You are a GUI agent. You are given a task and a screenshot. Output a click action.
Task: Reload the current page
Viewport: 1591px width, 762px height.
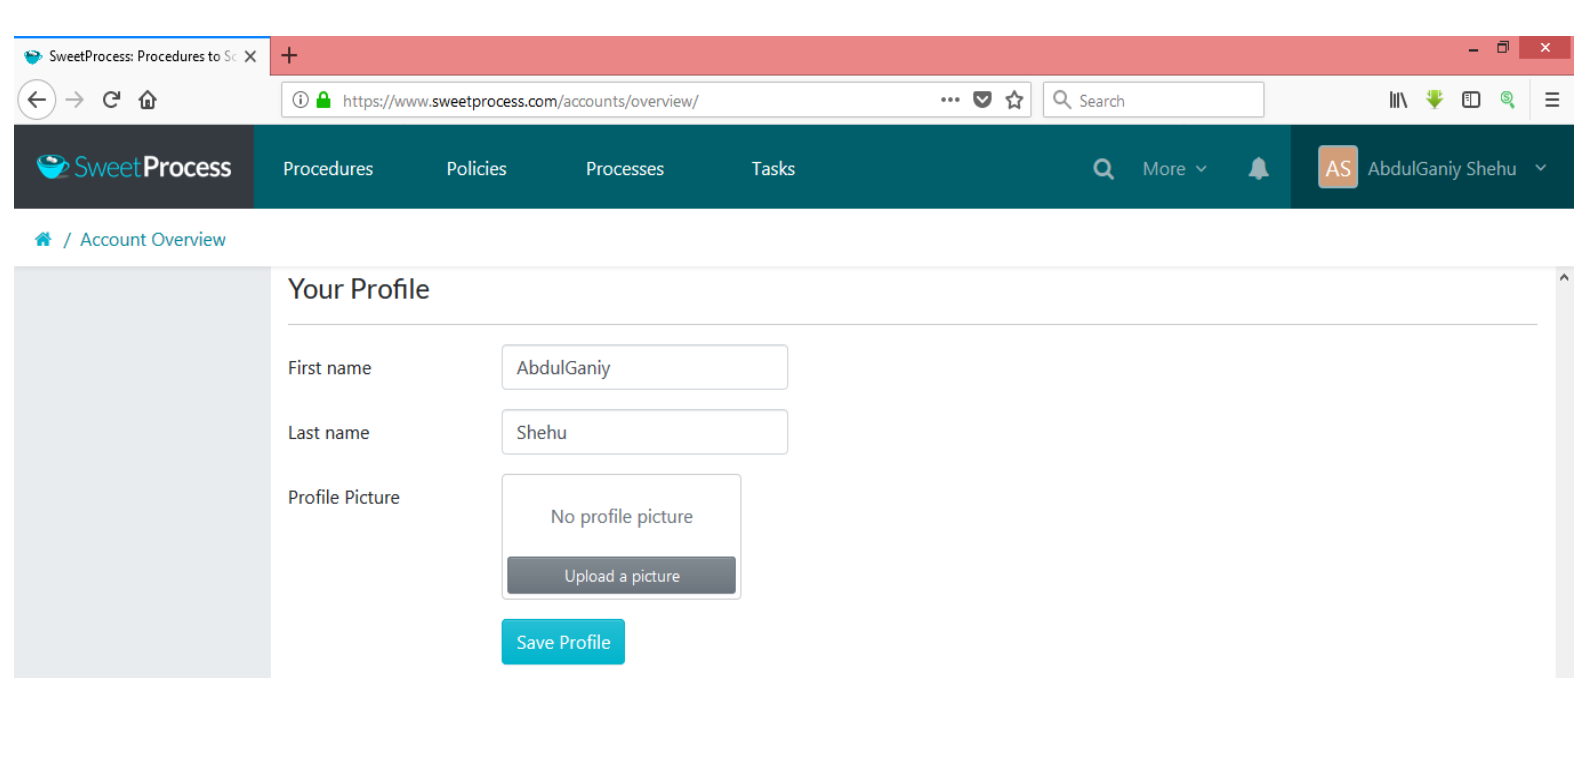[111, 100]
